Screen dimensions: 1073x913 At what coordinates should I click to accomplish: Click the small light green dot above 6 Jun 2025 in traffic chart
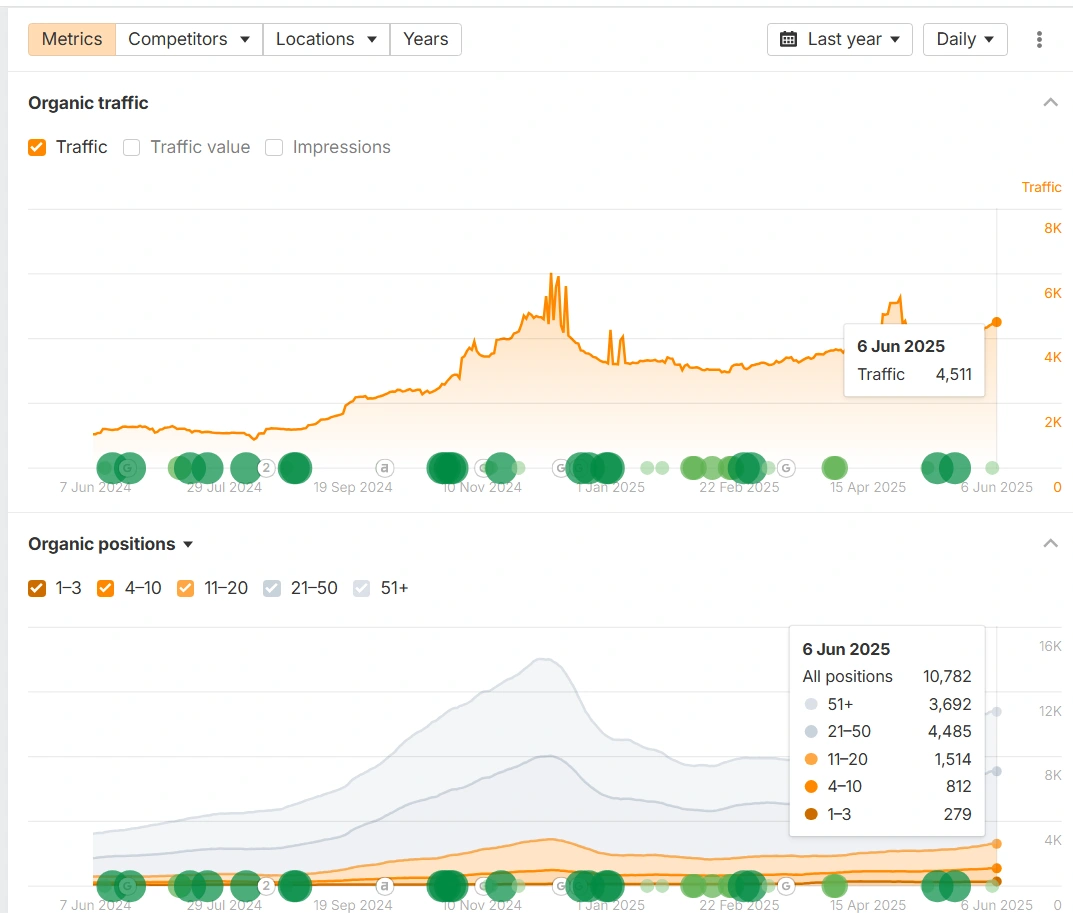(992, 468)
